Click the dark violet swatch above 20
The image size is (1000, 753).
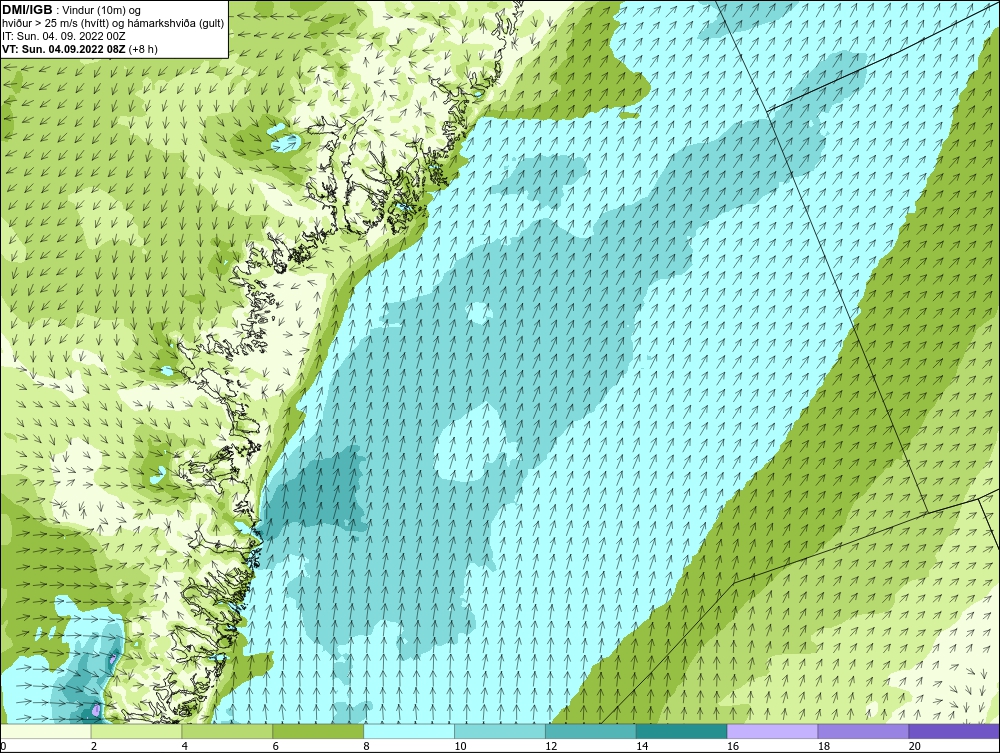coord(954,731)
